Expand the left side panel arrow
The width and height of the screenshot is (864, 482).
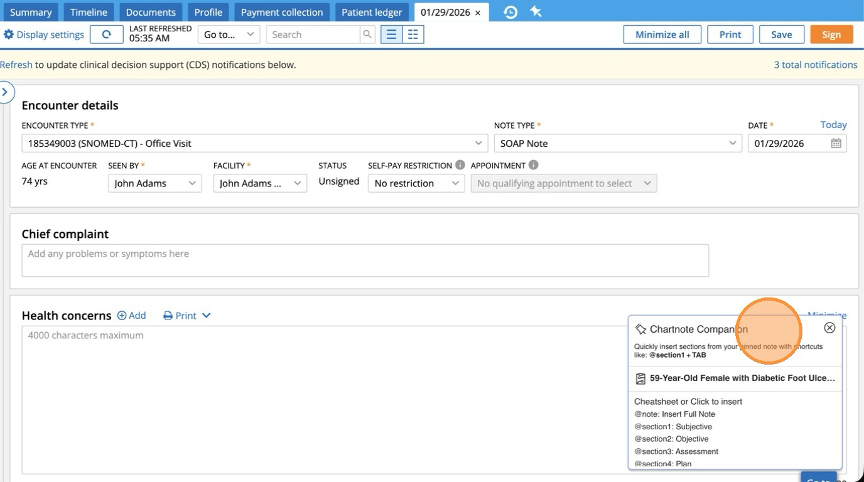point(6,92)
